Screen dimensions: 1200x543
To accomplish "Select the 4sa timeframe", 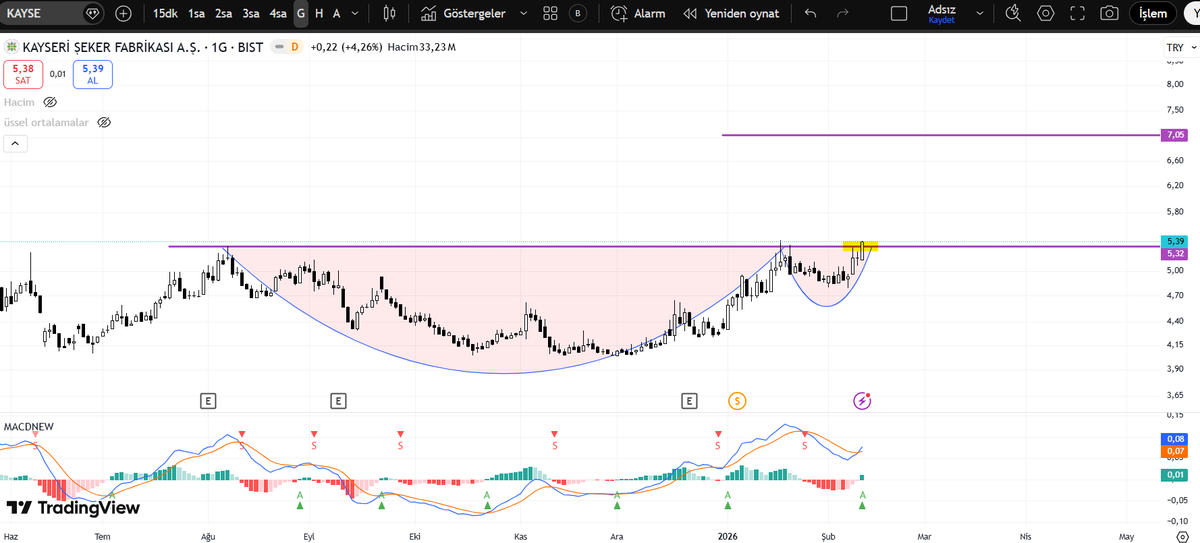I will [278, 14].
